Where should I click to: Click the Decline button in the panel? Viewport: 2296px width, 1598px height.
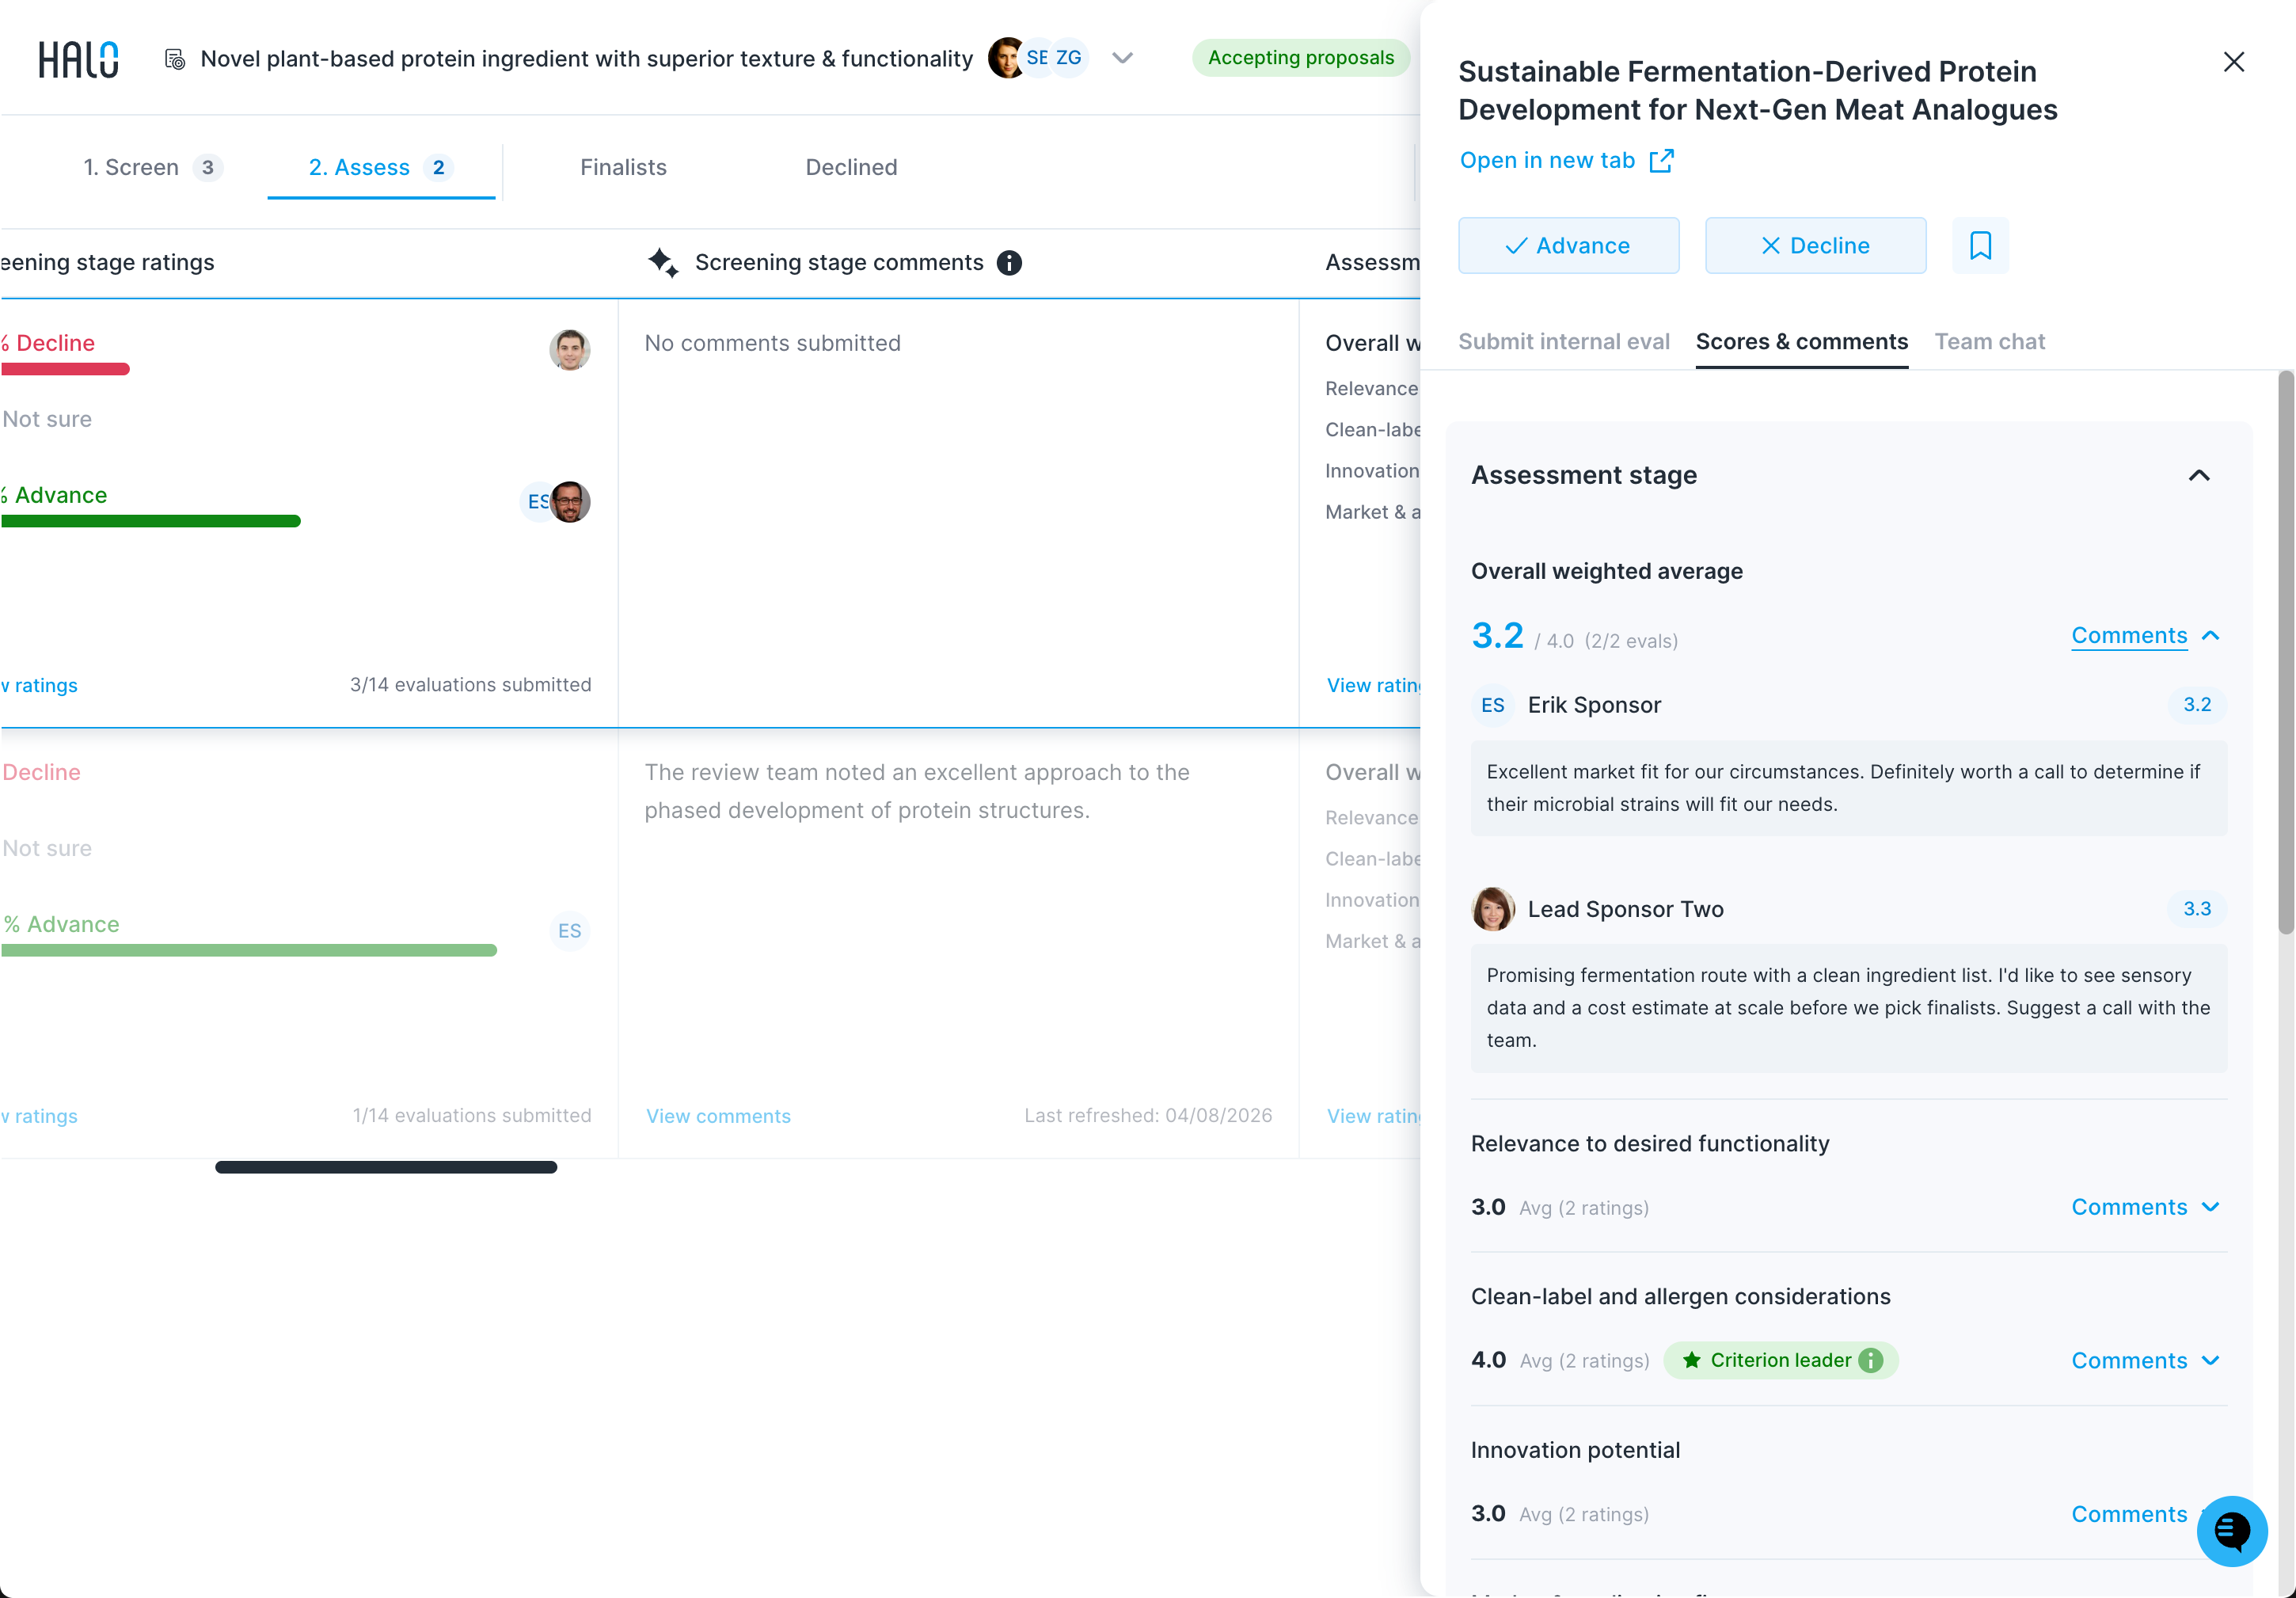[1815, 246]
